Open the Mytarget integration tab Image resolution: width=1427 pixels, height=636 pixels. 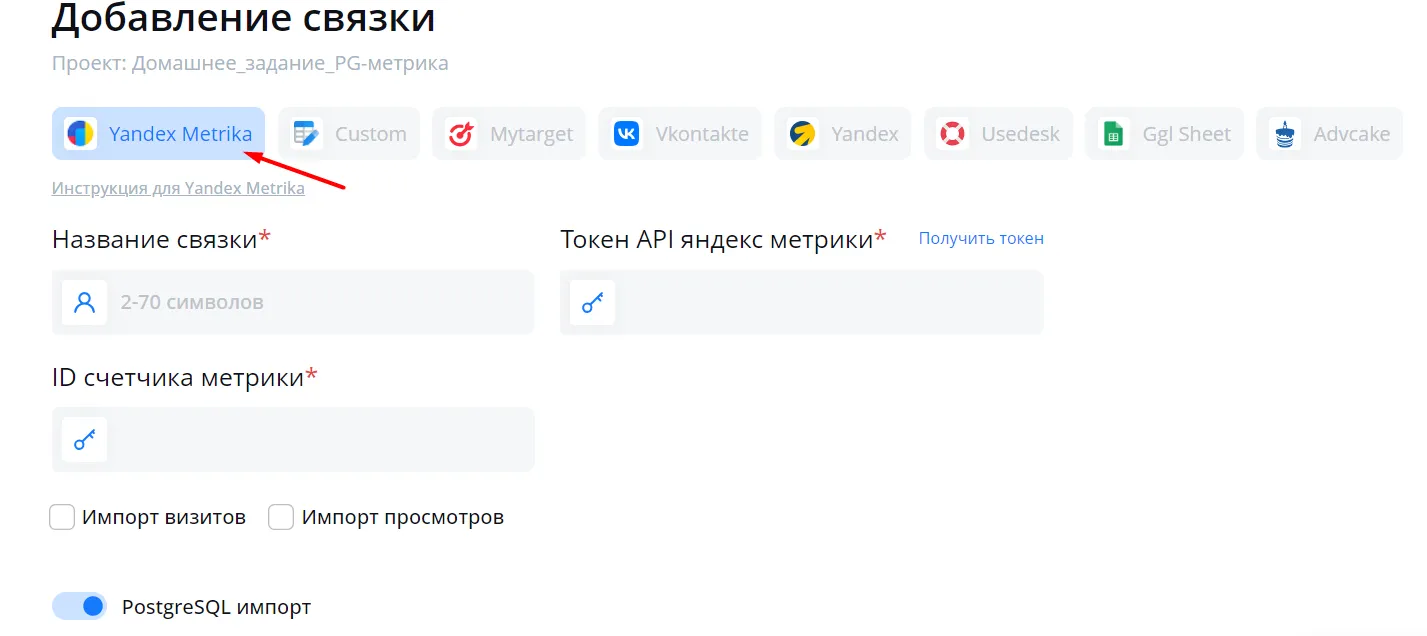click(509, 133)
